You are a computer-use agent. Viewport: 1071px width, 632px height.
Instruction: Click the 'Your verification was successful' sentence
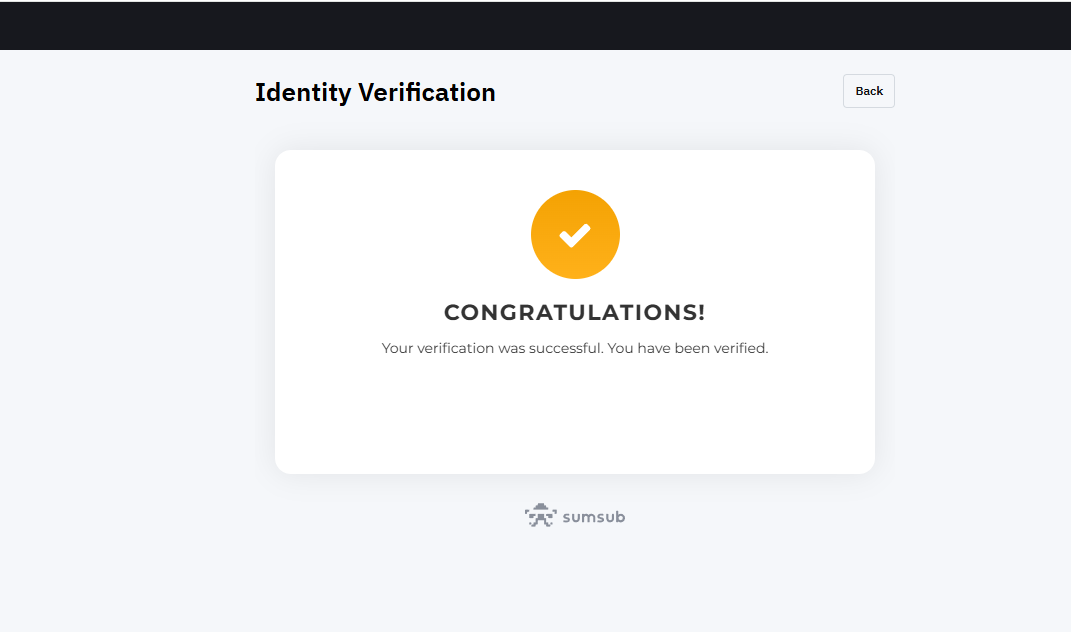pos(492,348)
